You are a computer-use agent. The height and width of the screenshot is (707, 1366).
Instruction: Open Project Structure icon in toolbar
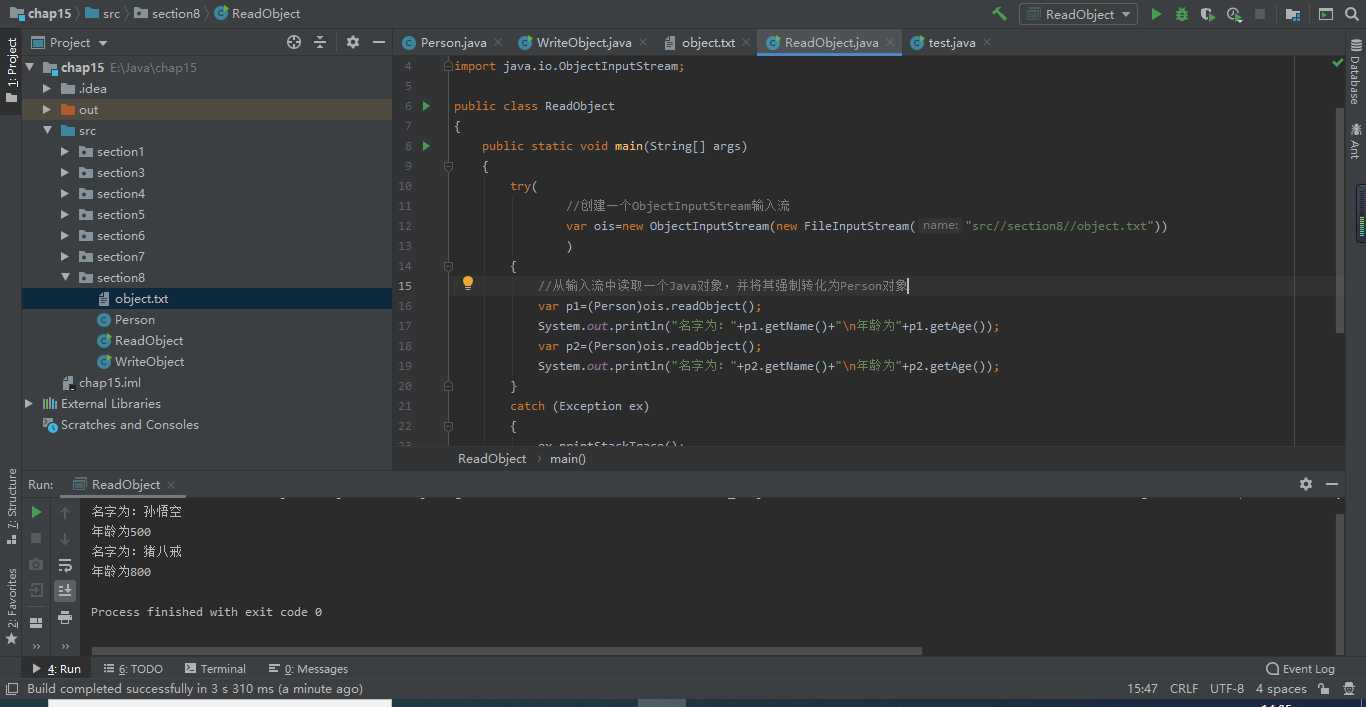(1293, 14)
